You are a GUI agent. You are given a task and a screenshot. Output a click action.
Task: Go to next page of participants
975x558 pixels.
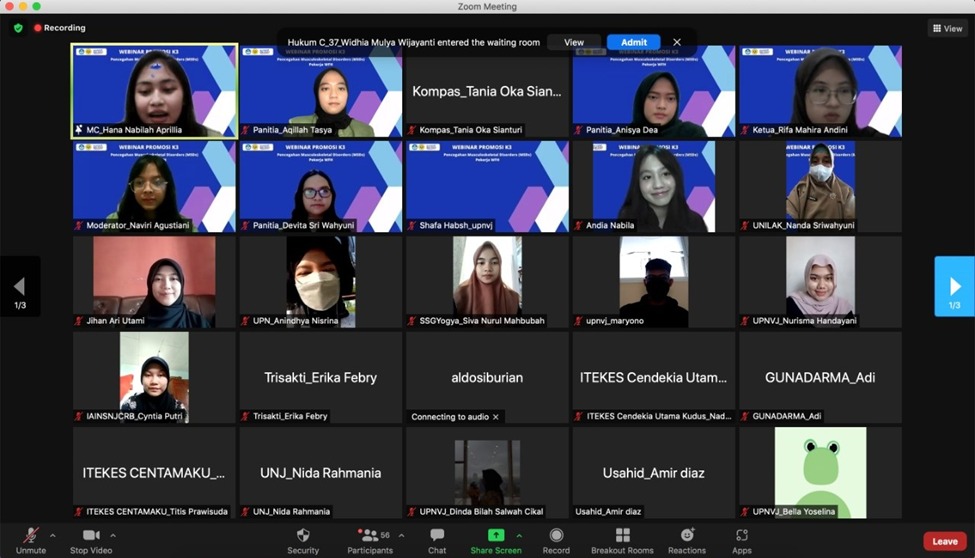pos(954,287)
